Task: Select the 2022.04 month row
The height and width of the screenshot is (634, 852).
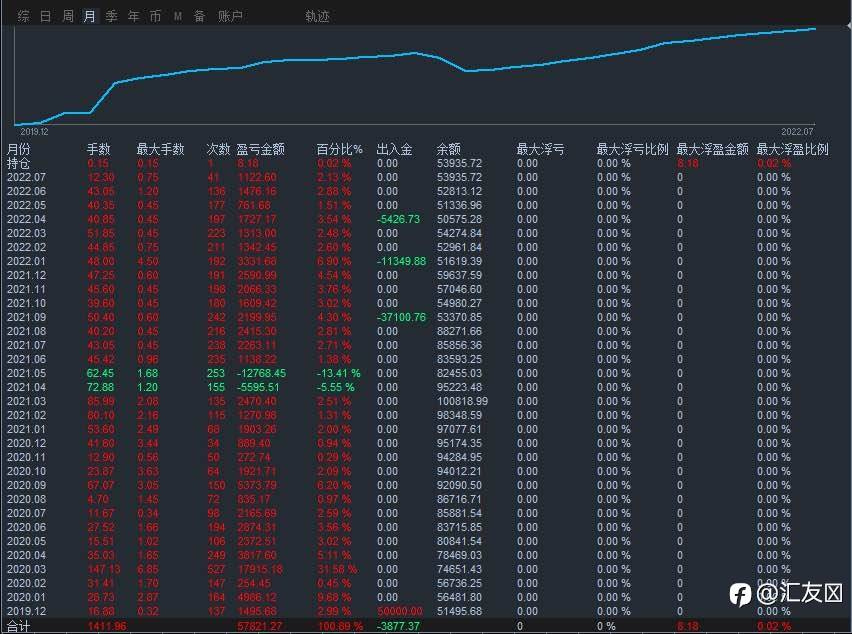Action: pos(426,219)
